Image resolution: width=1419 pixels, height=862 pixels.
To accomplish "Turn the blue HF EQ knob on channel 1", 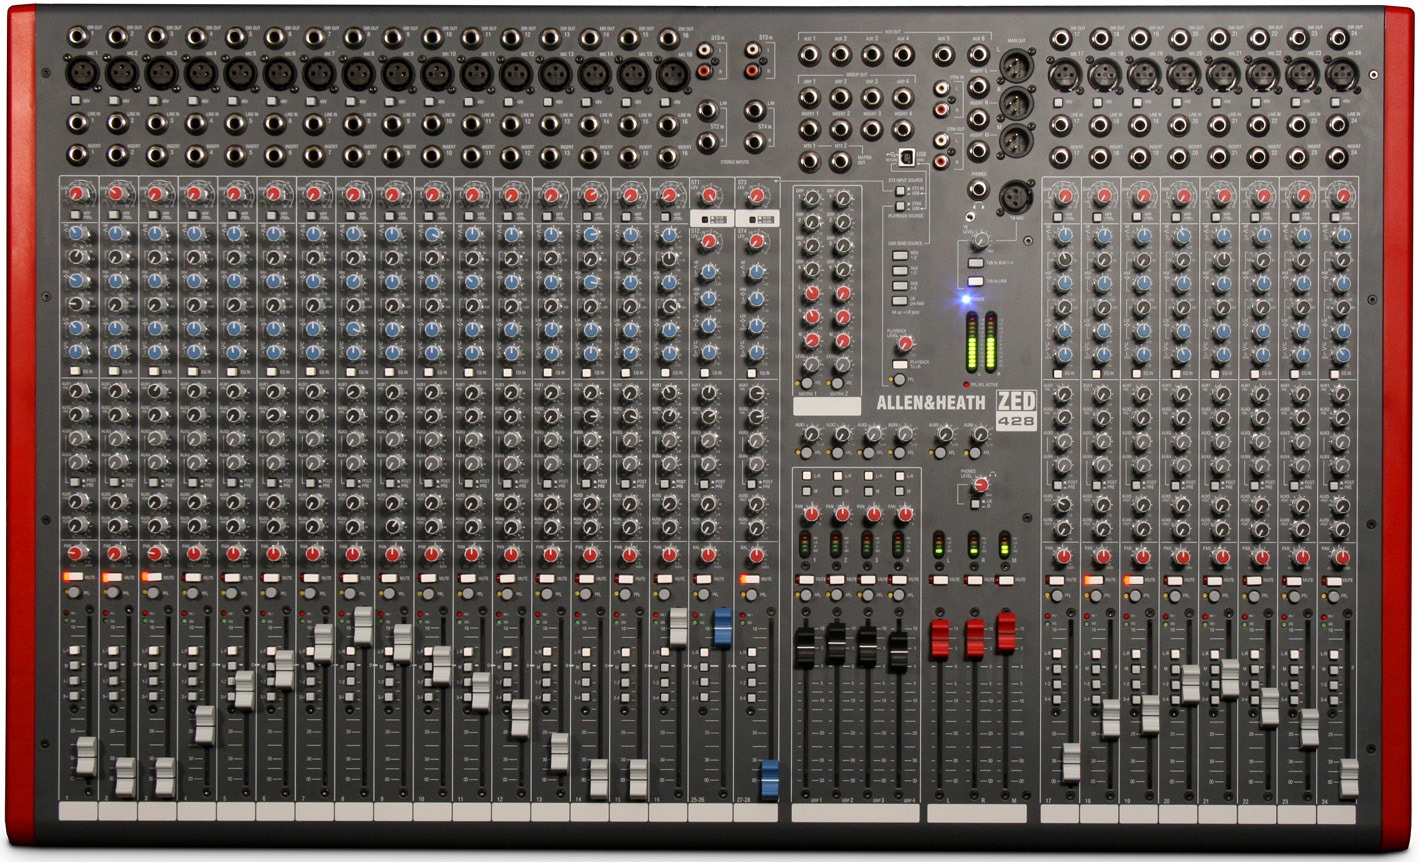I will [x=75, y=234].
